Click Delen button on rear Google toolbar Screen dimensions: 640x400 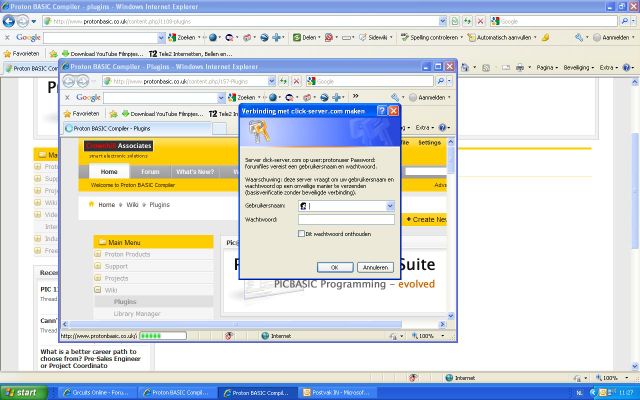tap(304, 38)
